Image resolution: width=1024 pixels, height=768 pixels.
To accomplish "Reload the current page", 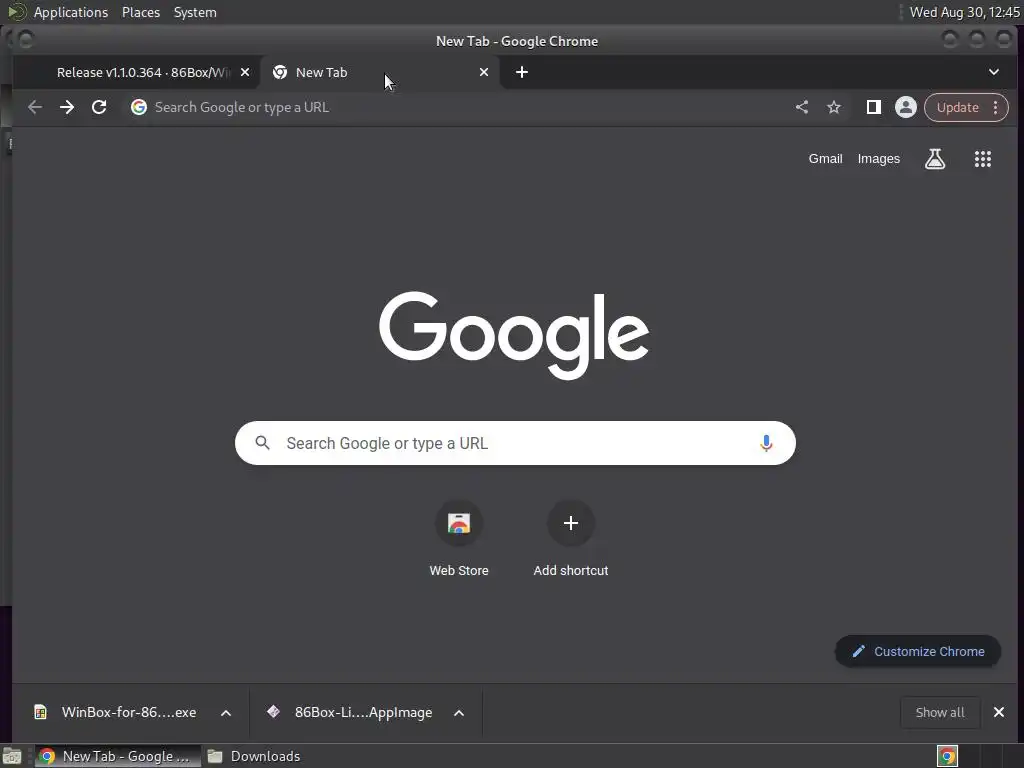I will 99,107.
